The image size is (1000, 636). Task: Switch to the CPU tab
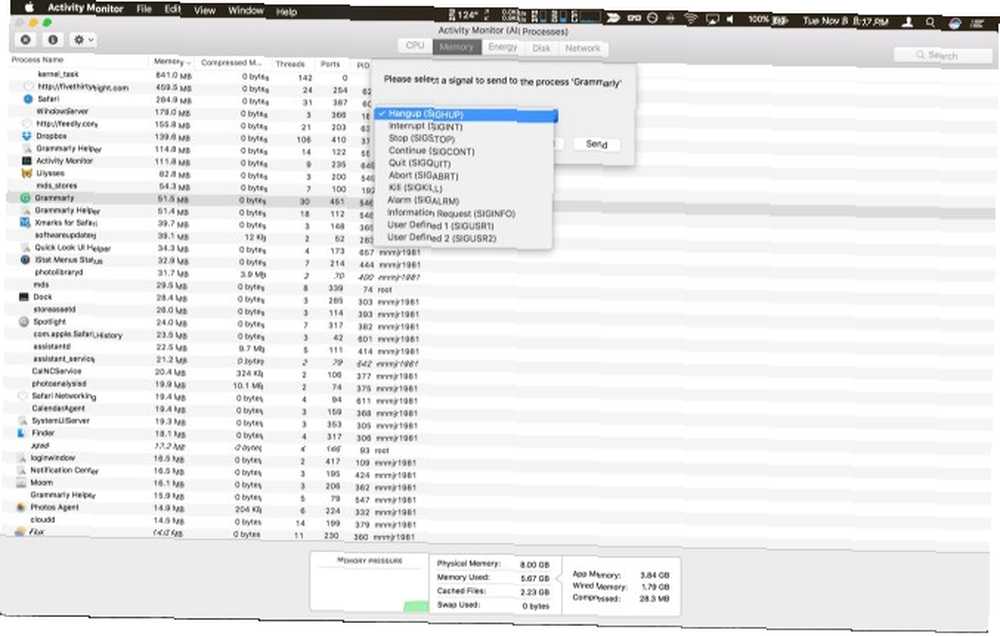(415, 45)
